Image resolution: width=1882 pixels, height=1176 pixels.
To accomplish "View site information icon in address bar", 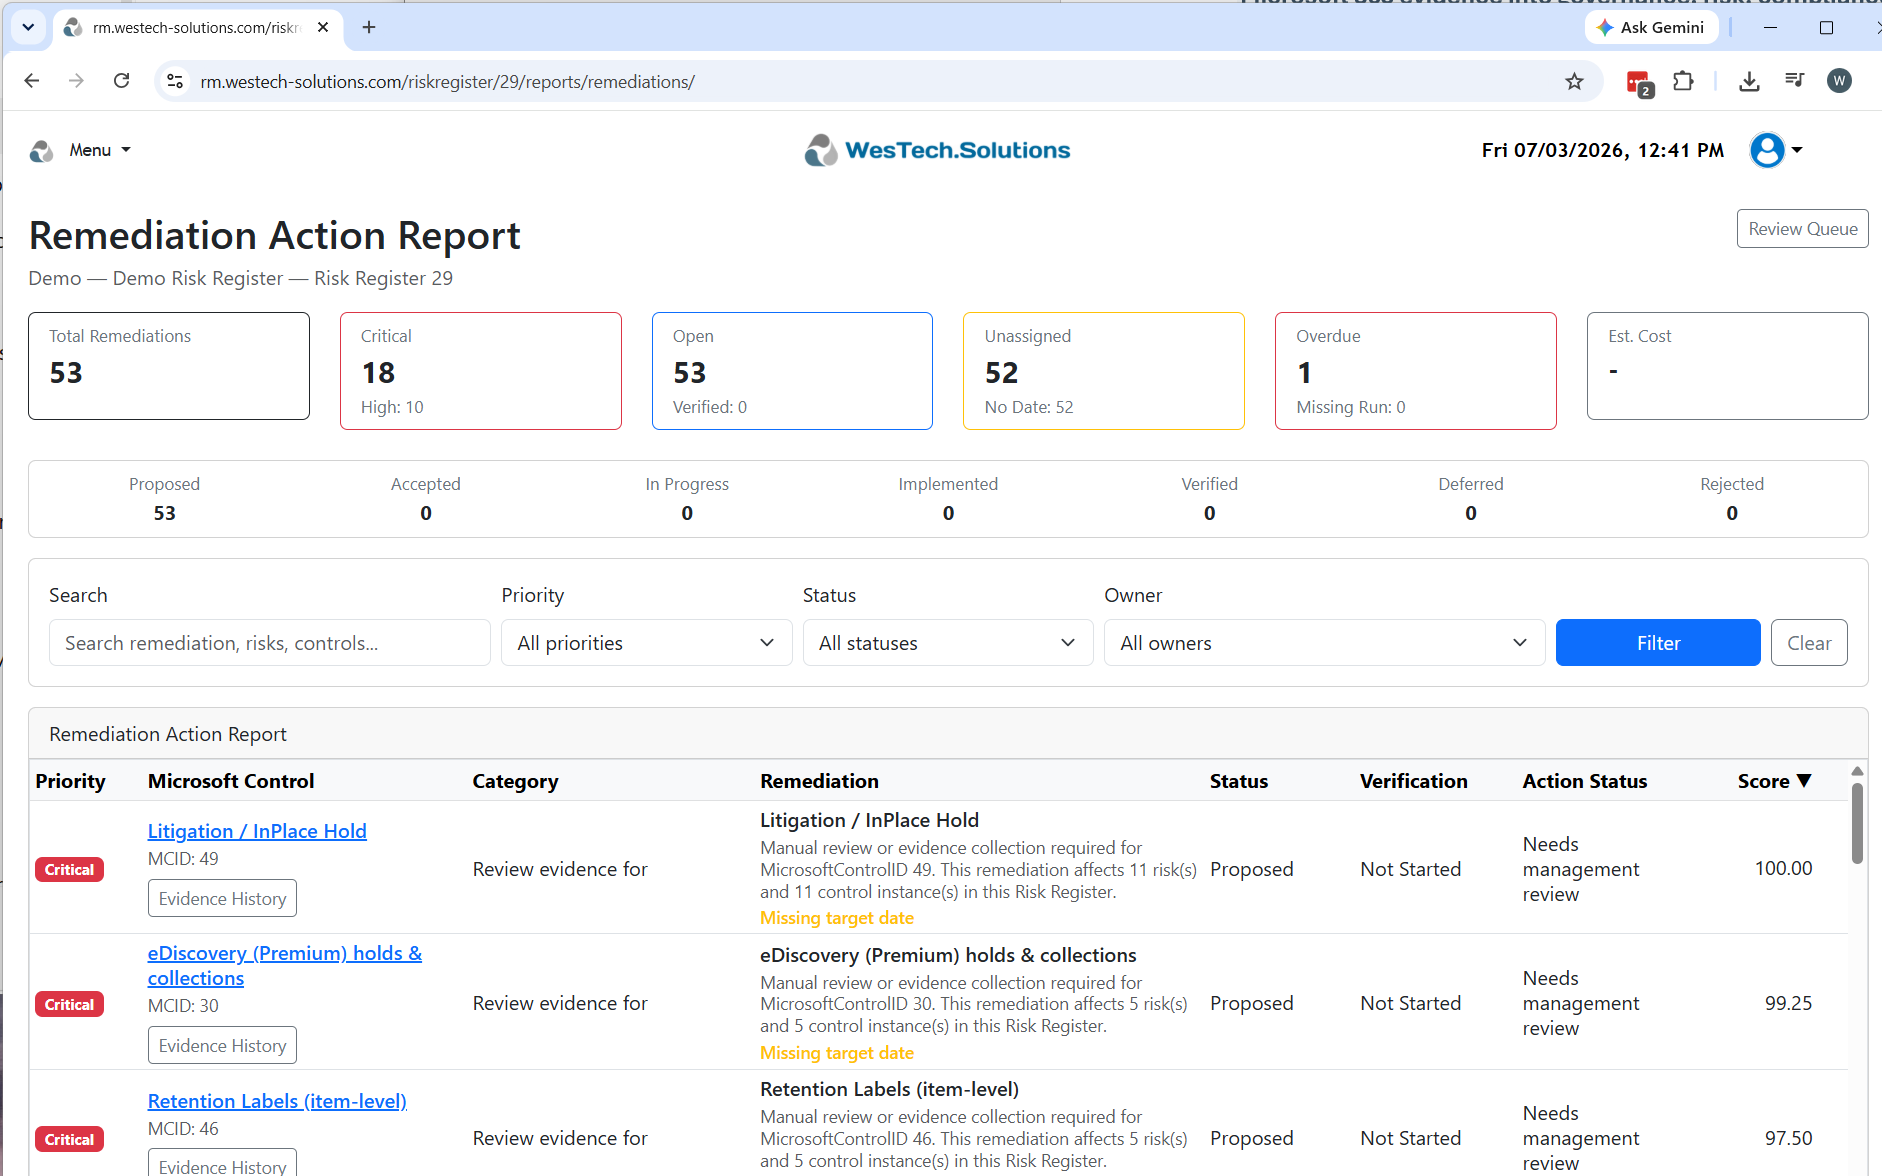I will pos(175,81).
